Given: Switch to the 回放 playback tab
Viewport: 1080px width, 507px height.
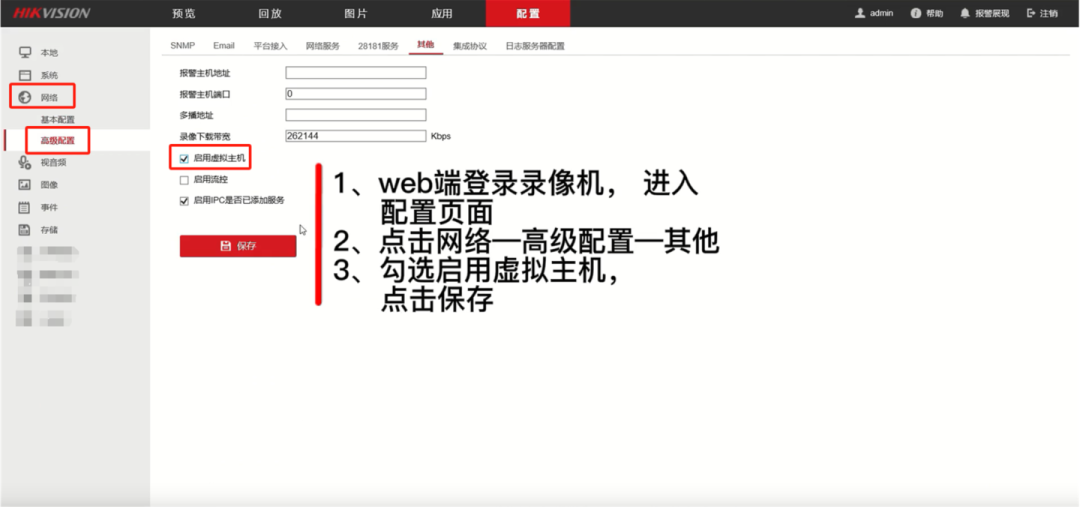Looking at the screenshot, I should [x=270, y=14].
